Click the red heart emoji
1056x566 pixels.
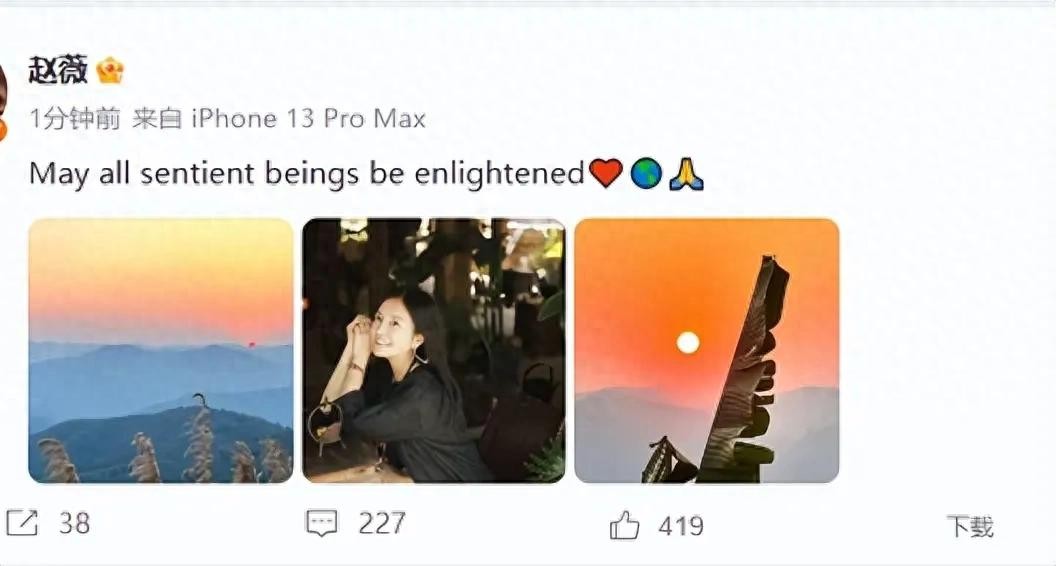[606, 174]
